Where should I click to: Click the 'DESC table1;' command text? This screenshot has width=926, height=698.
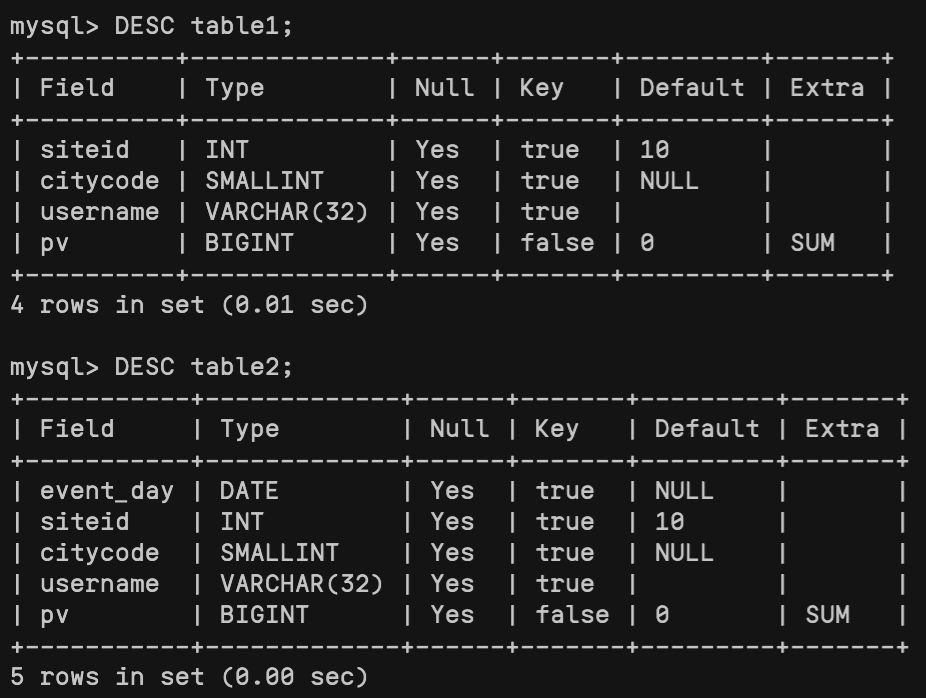point(204,26)
